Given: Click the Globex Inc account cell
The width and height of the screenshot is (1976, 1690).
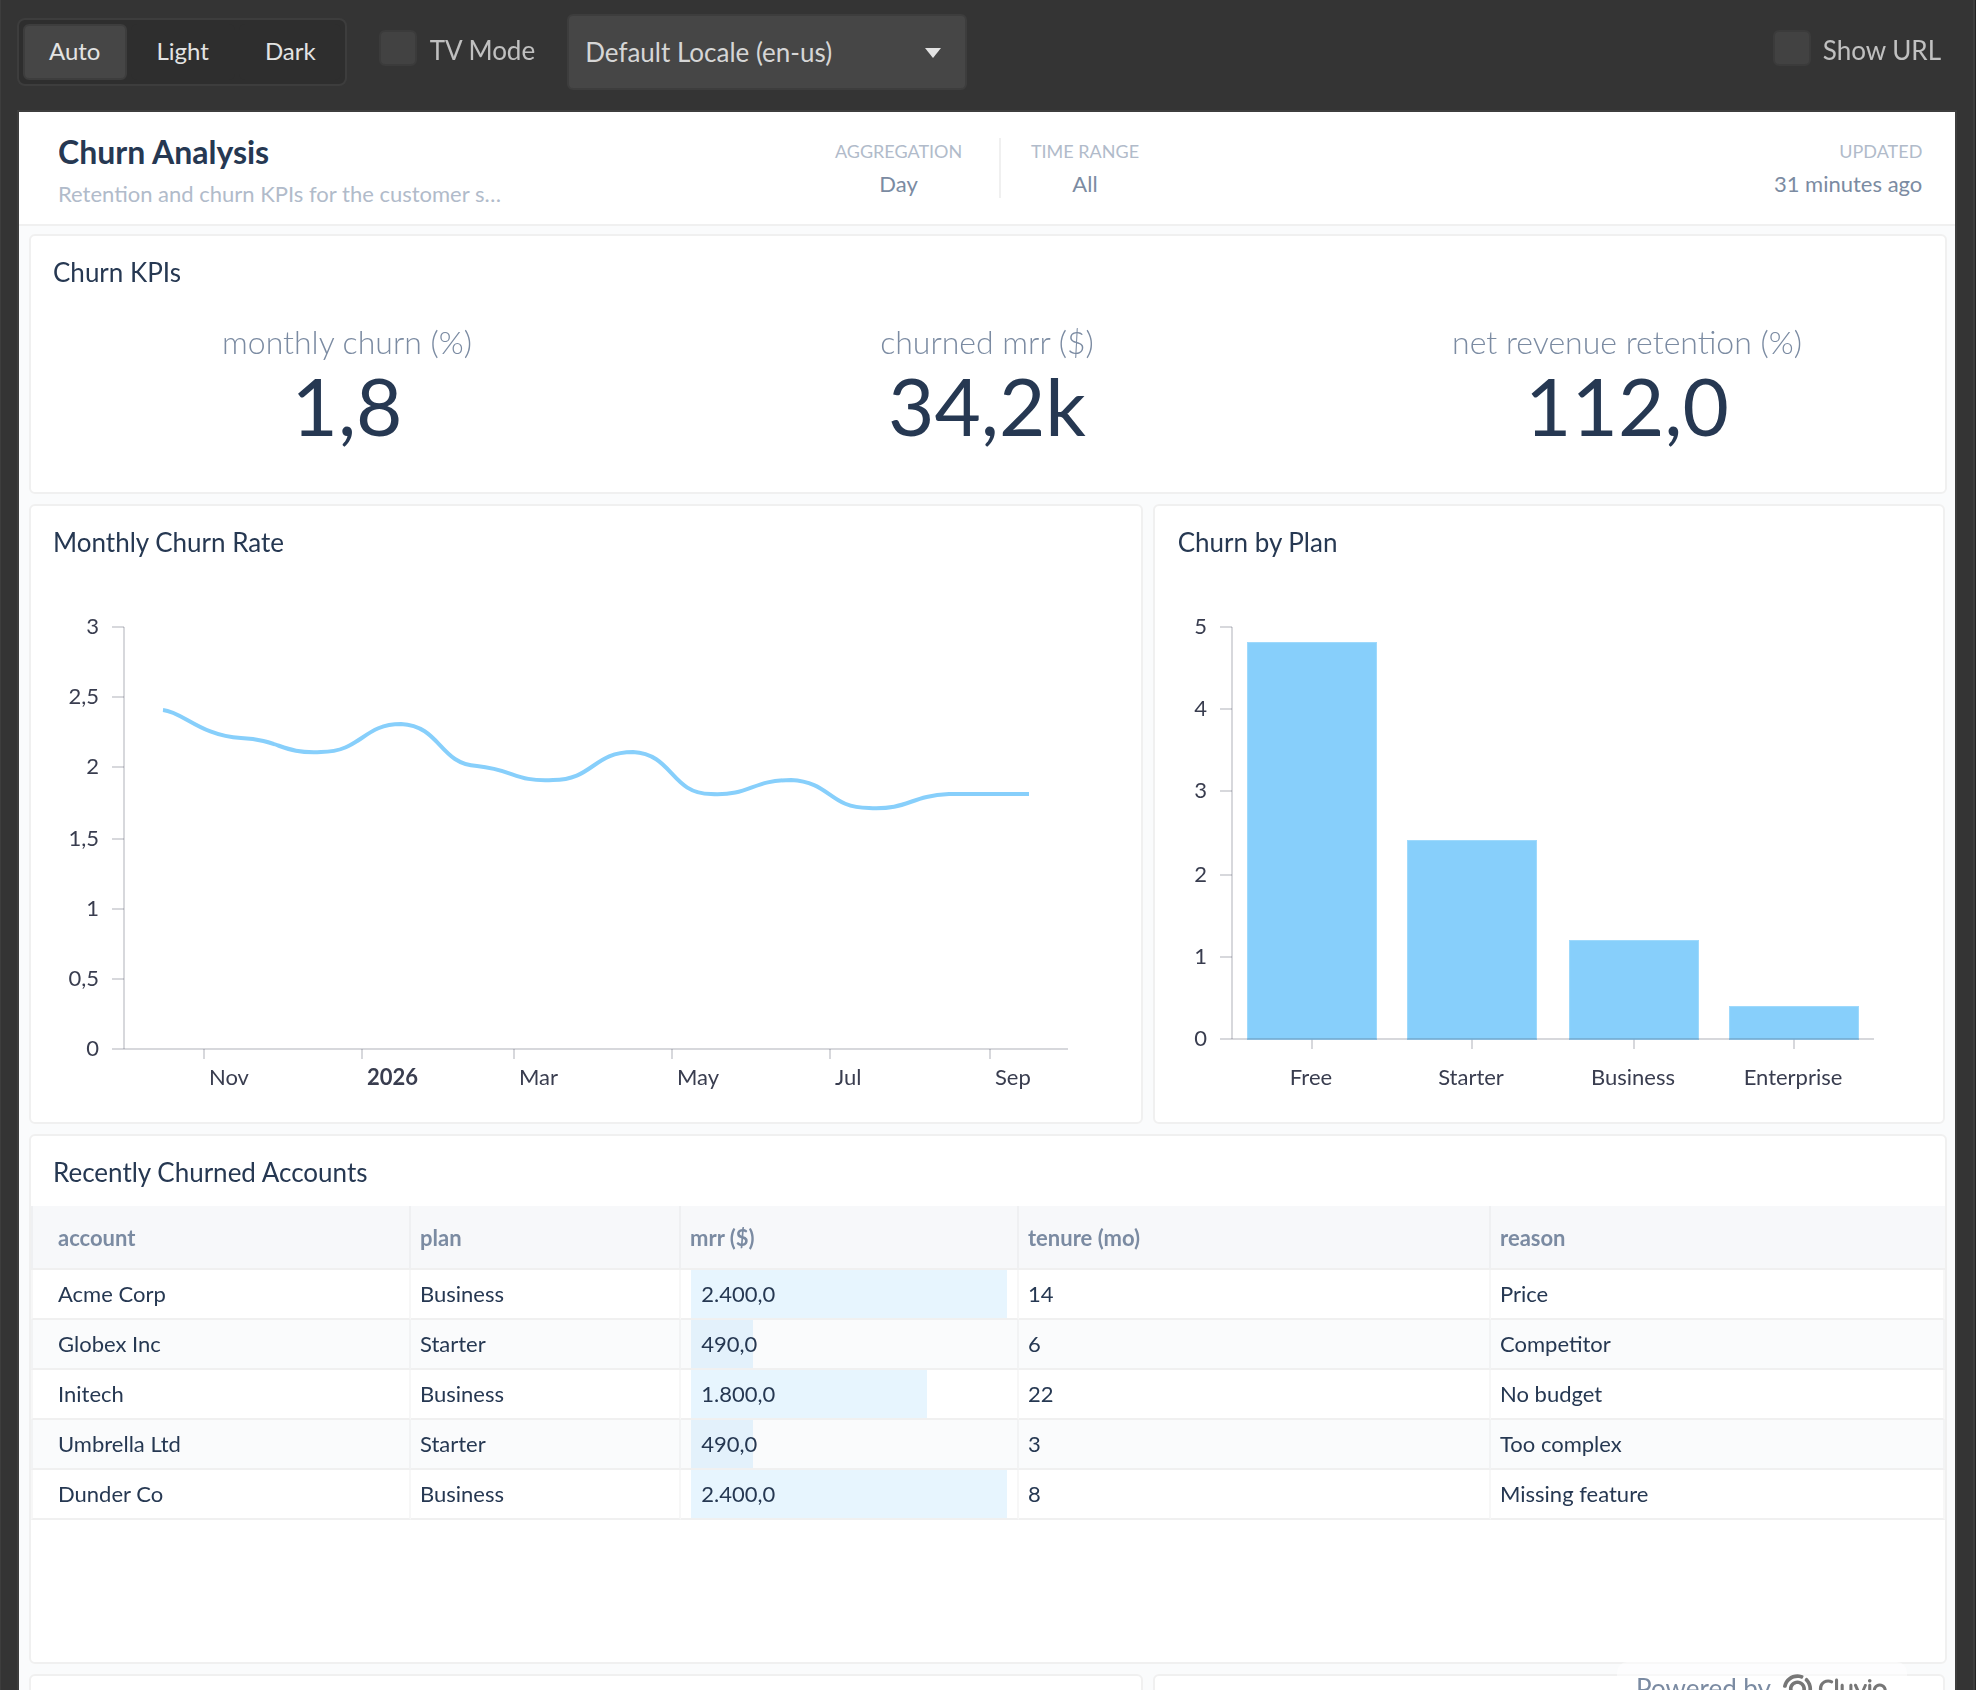Looking at the screenshot, I should click(x=221, y=1344).
